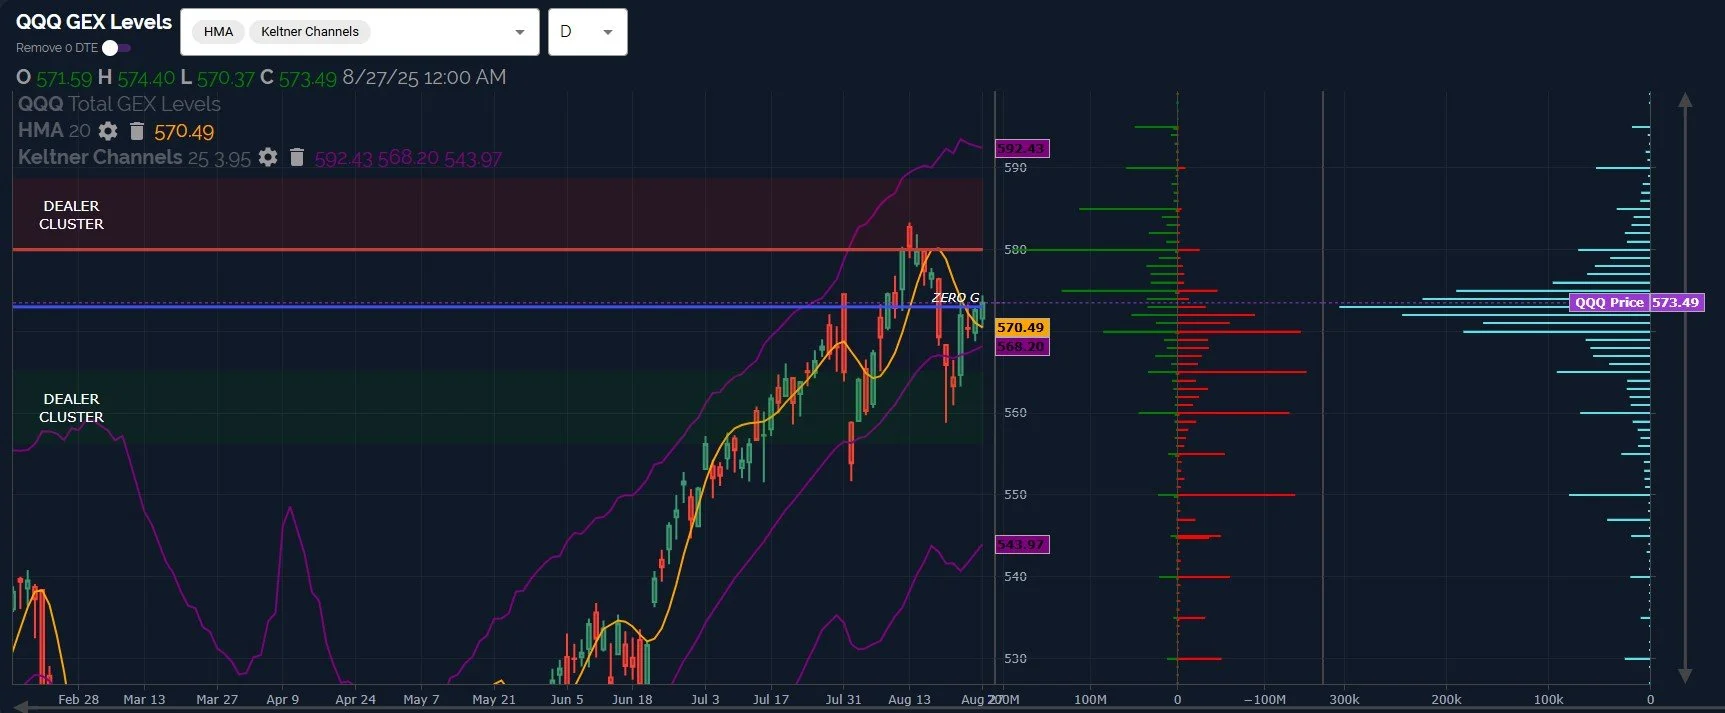Click the lower DEALER CLUSTER label
1725x713 pixels.
[x=71, y=408]
